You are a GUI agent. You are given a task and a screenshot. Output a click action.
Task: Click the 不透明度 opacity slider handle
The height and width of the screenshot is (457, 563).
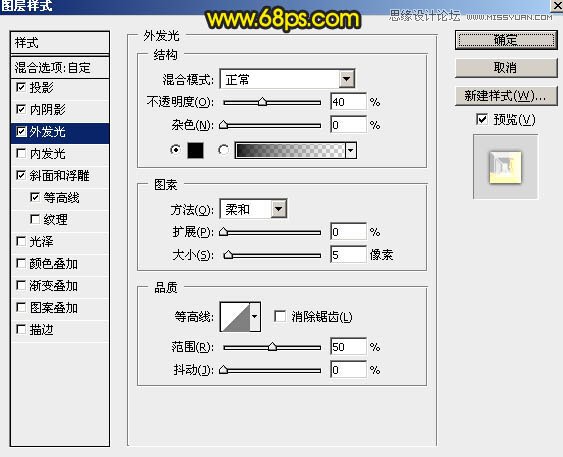click(262, 102)
